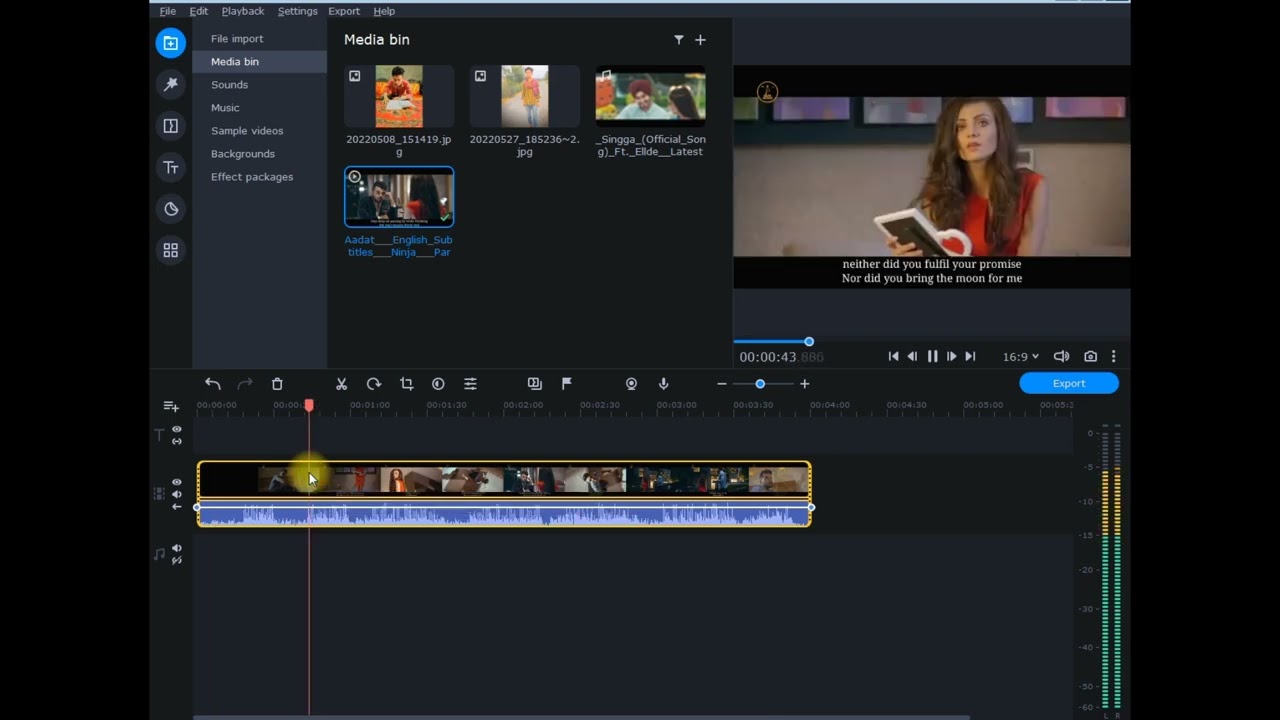The width and height of the screenshot is (1280, 720).
Task: Zoom in the timeline with plus
Action: pos(804,384)
